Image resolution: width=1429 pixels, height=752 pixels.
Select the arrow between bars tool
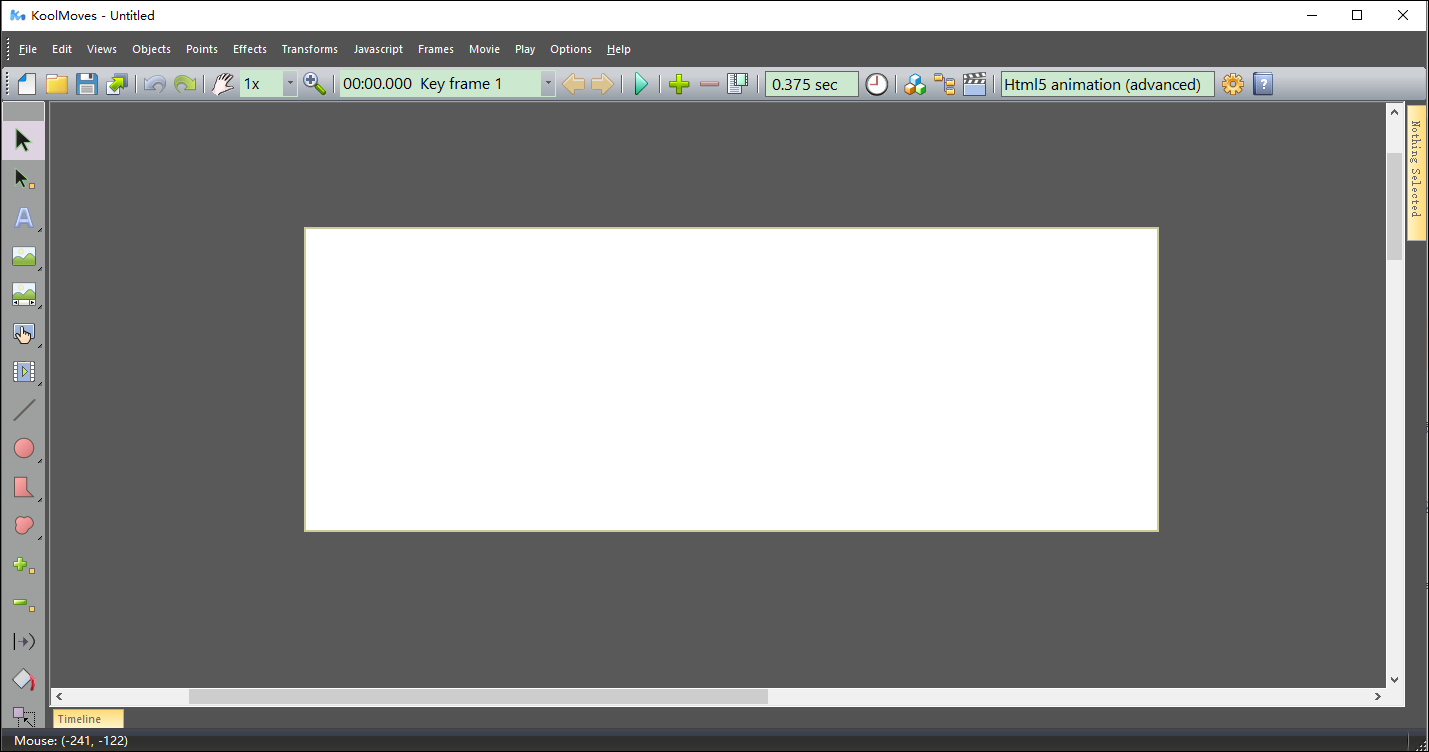[x=24, y=641]
